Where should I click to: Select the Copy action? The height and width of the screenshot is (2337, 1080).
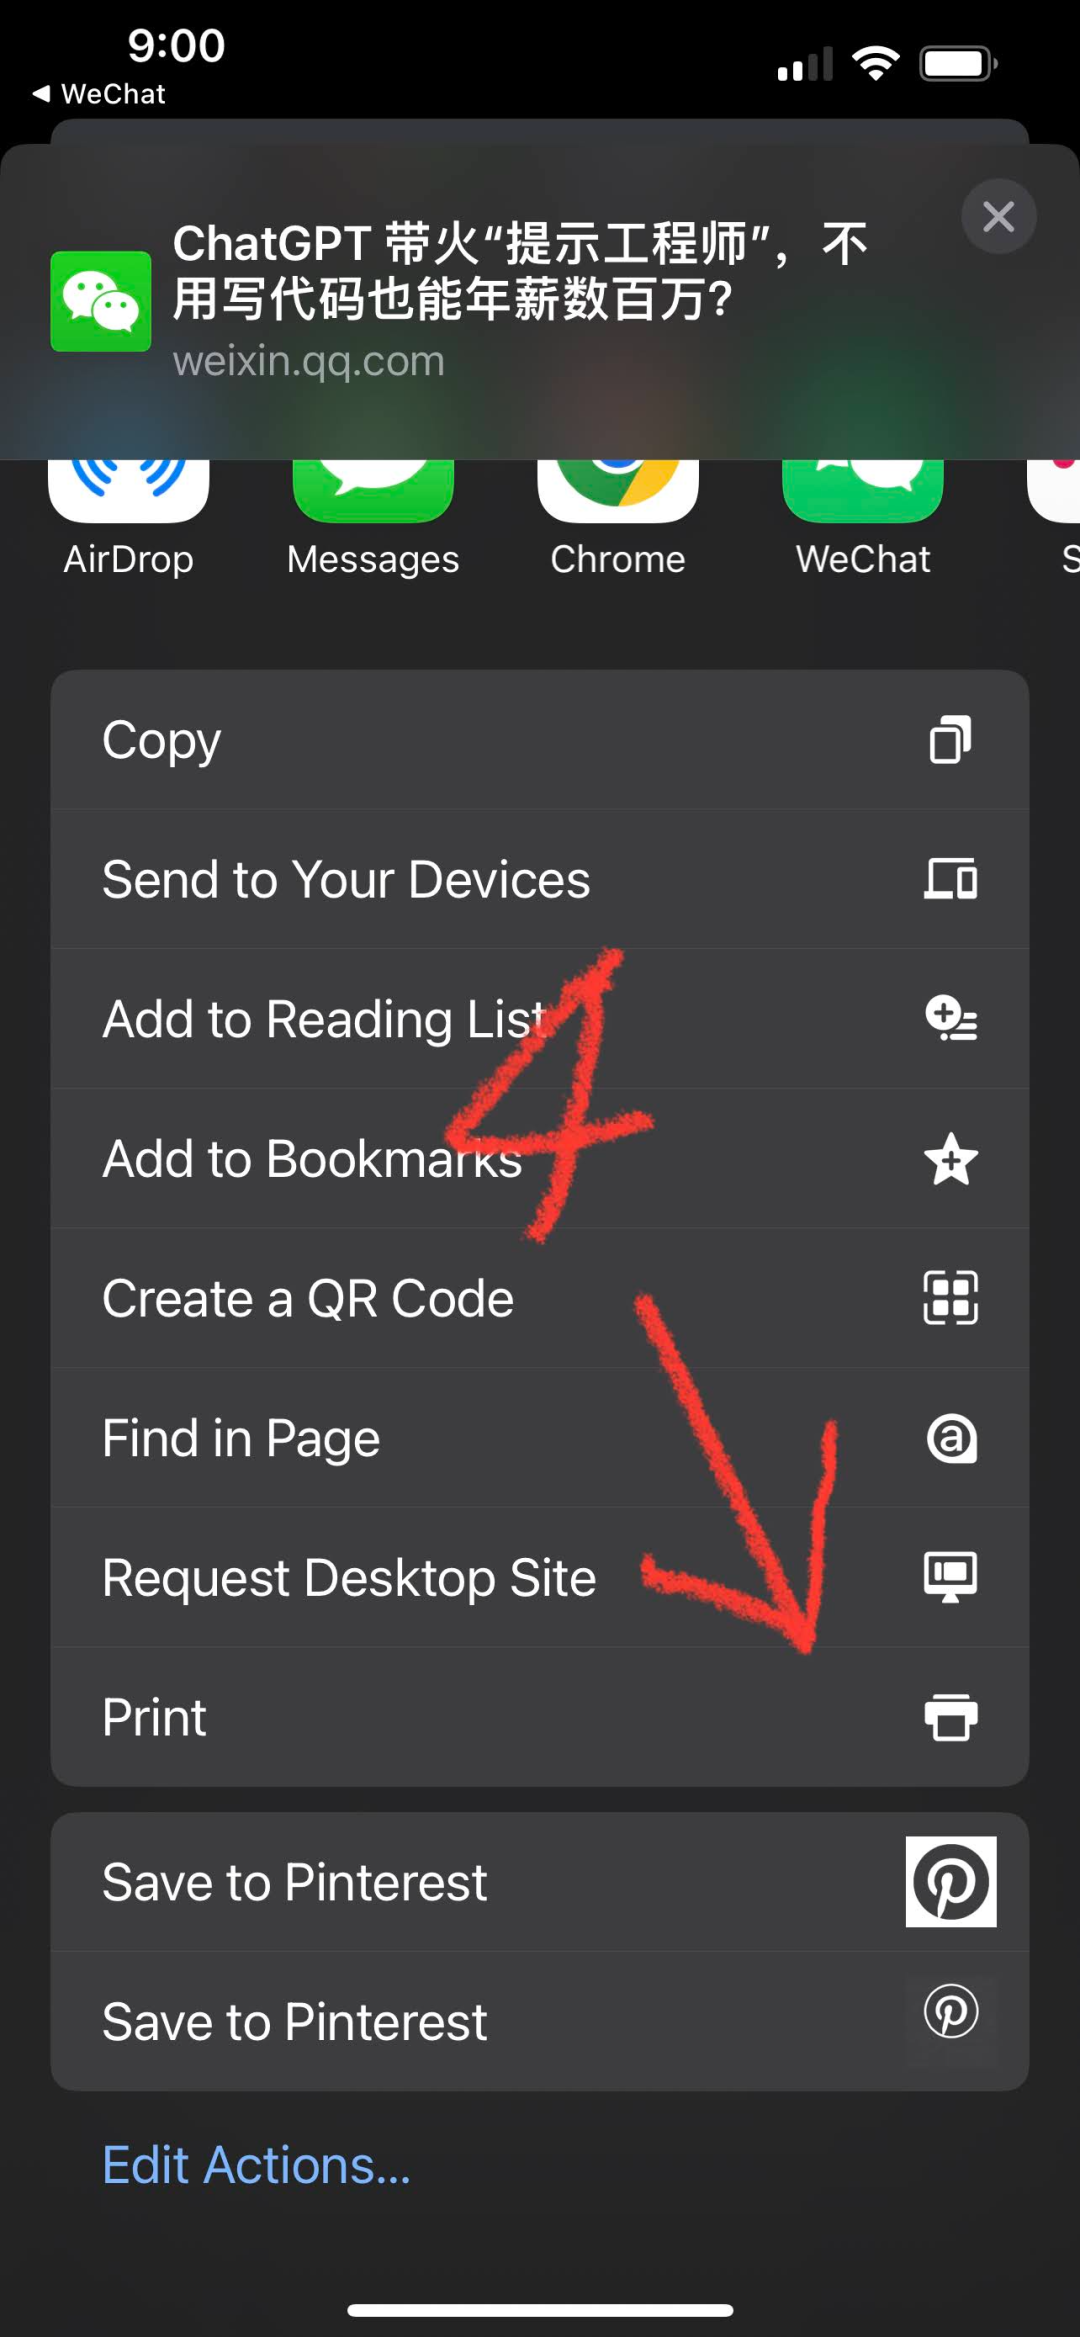click(x=540, y=740)
